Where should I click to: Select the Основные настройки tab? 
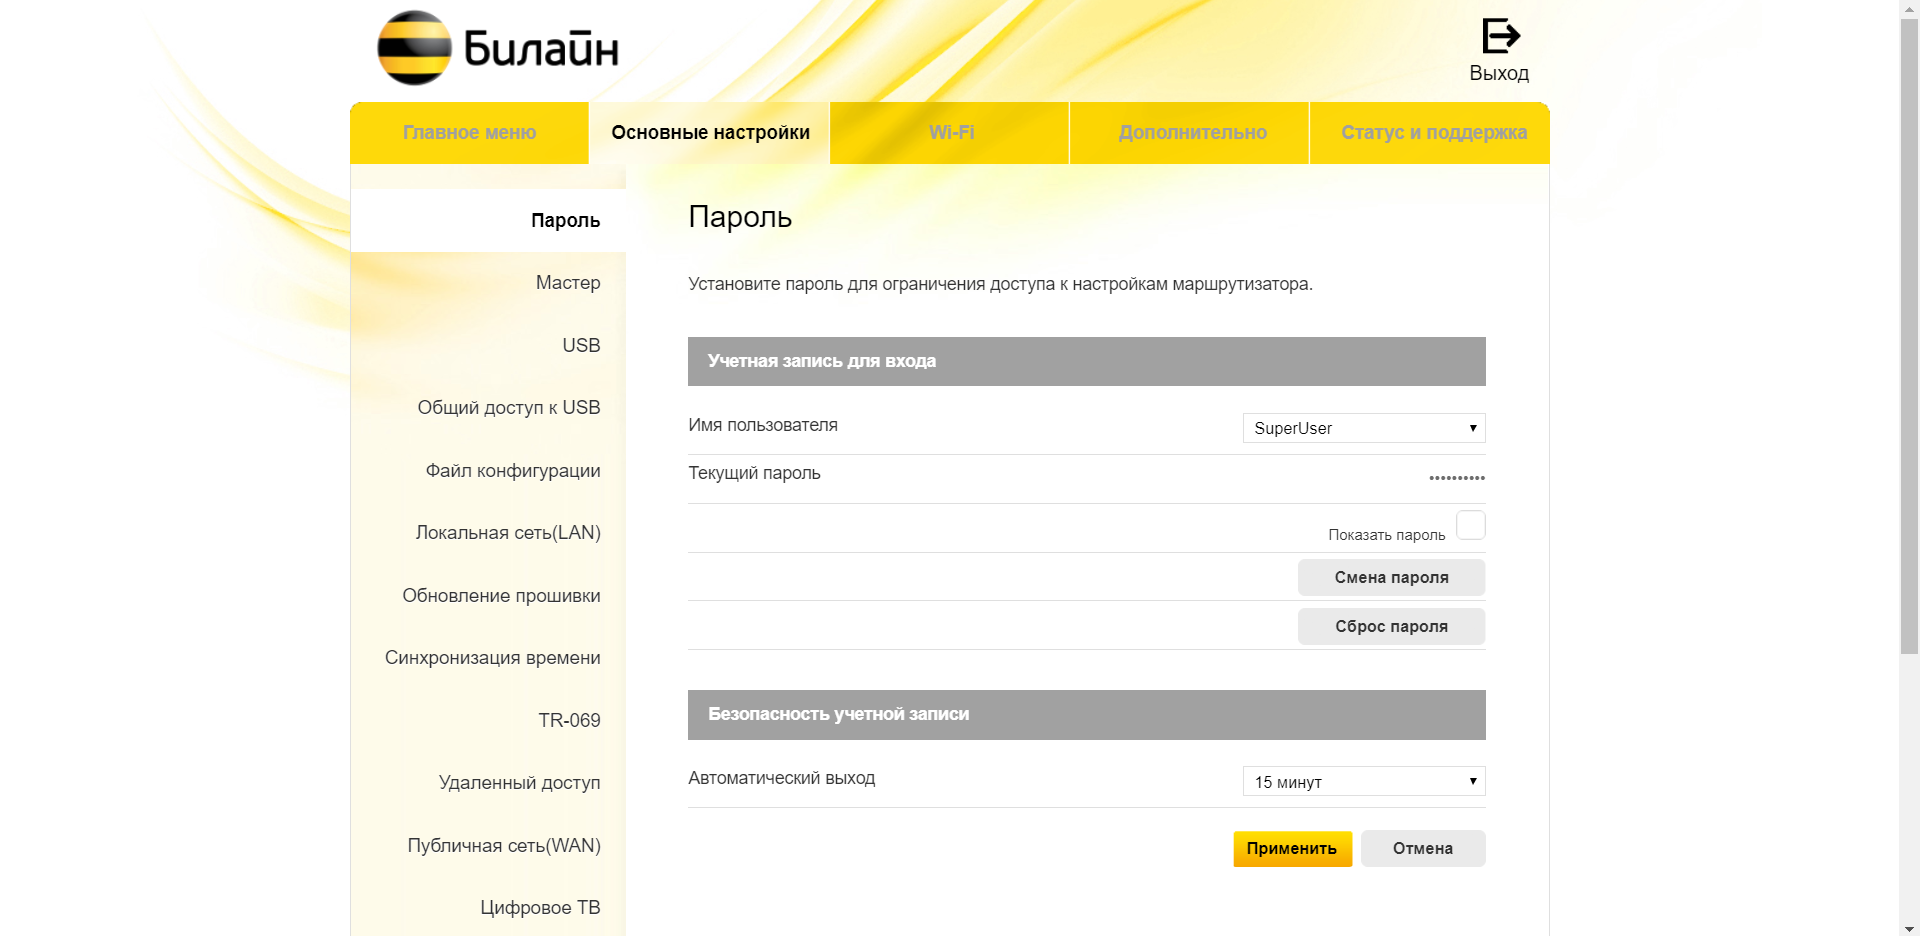(710, 132)
